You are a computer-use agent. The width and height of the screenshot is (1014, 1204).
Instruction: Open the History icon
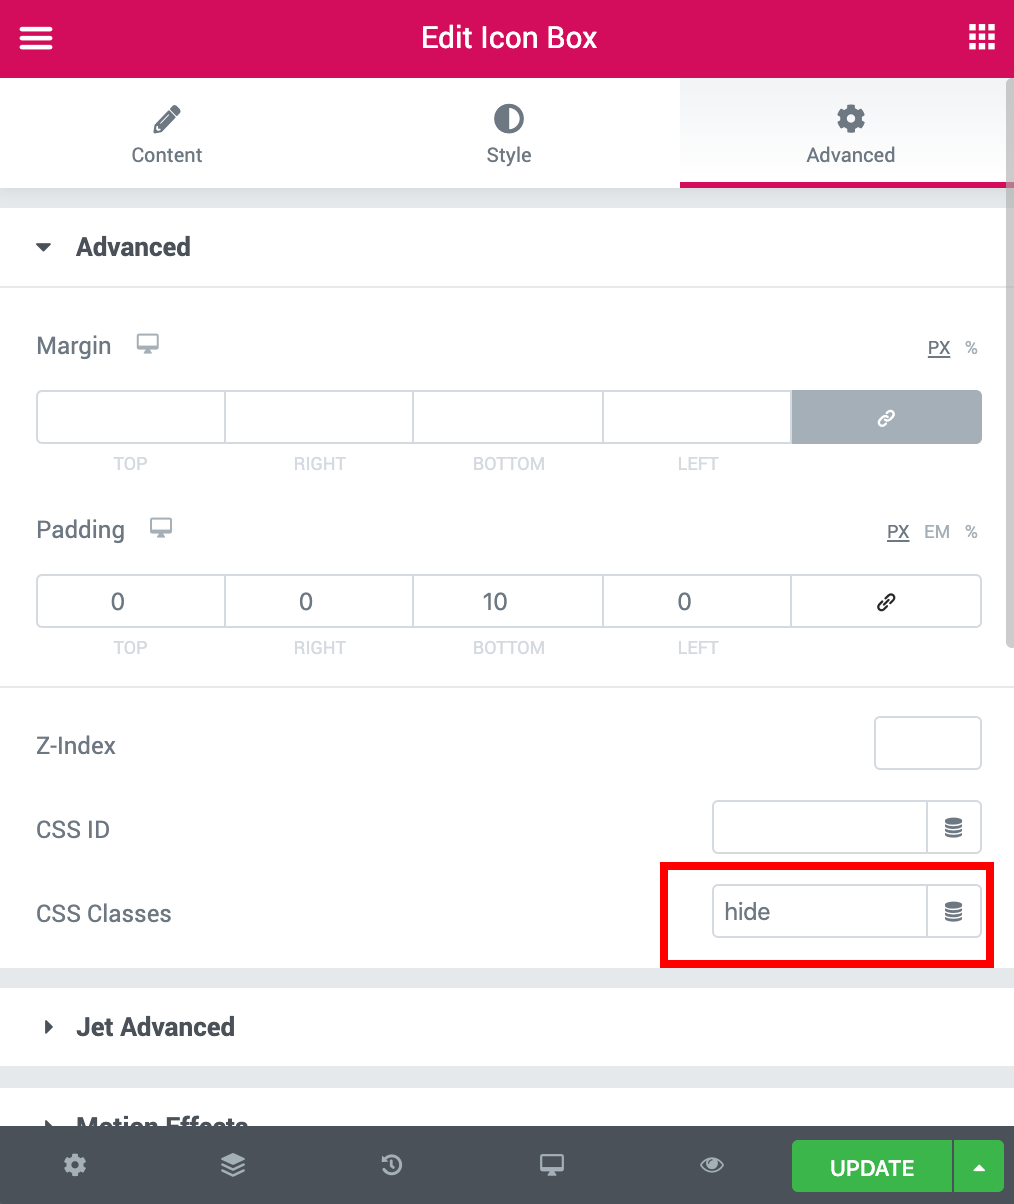pyautogui.click(x=392, y=1165)
